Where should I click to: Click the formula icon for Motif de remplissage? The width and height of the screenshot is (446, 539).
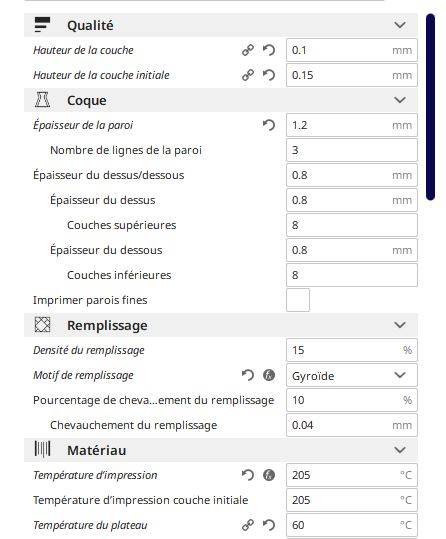click(269, 375)
